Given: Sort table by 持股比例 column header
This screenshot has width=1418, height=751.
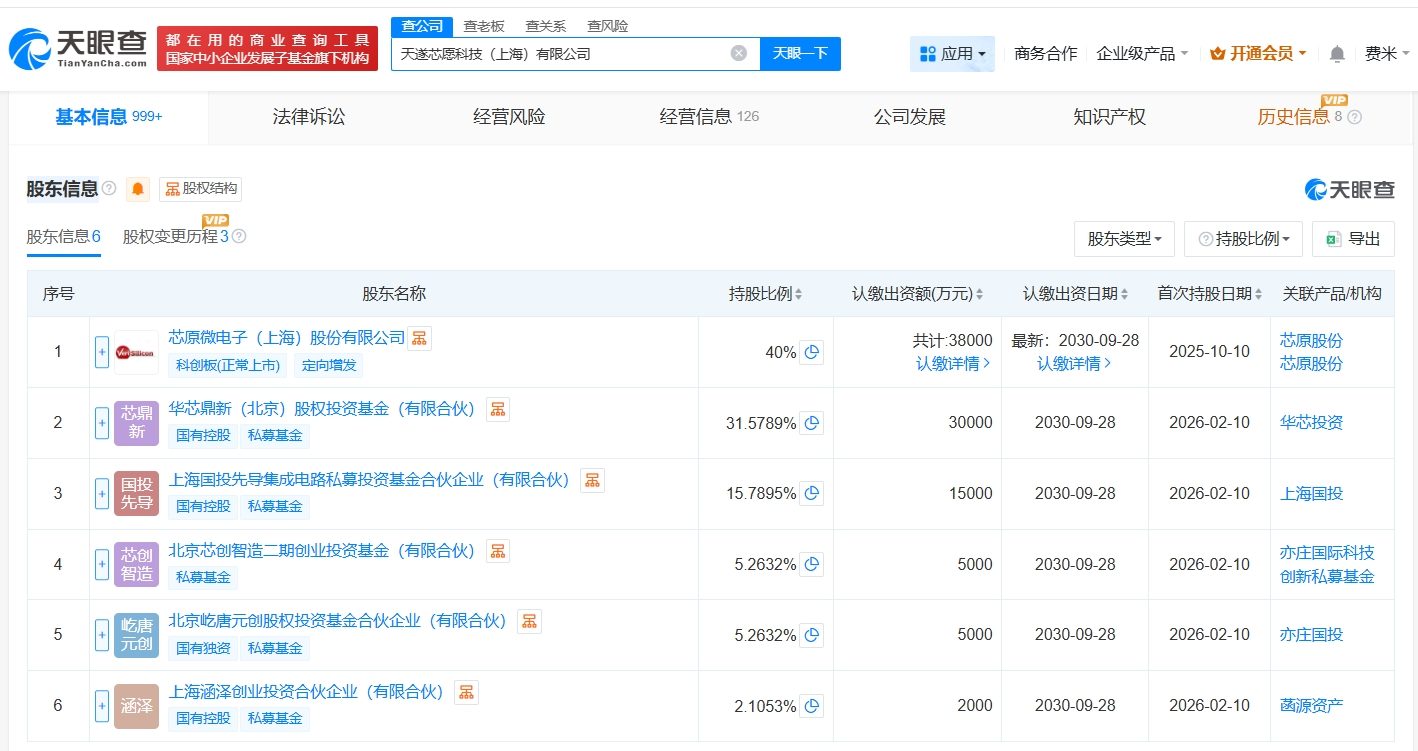Looking at the screenshot, I should coord(765,294).
